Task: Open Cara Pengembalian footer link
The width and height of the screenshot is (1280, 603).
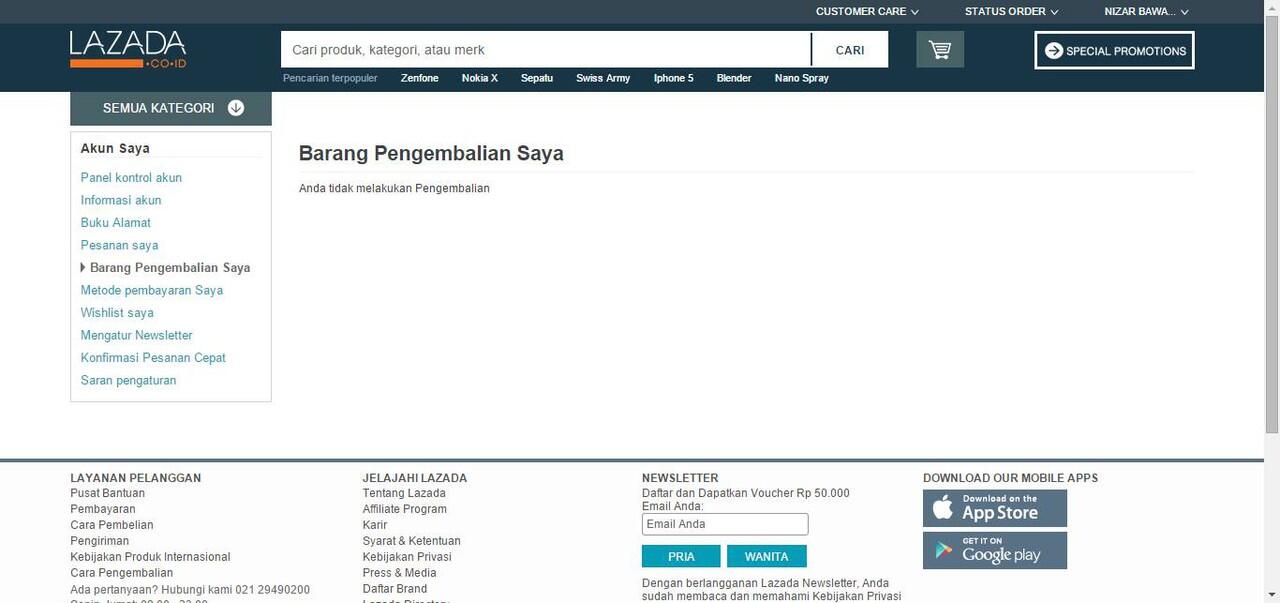Action: [x=122, y=573]
